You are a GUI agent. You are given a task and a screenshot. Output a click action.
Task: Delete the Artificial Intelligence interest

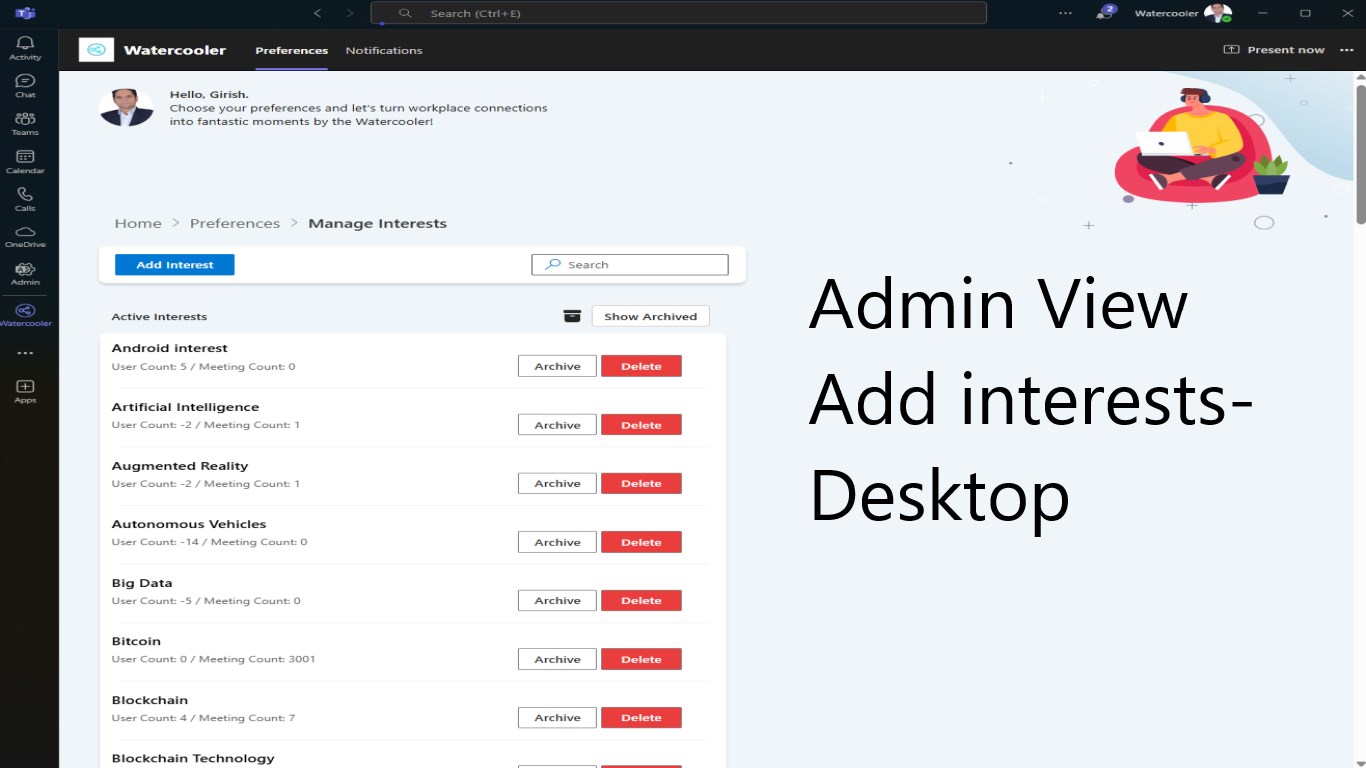(641, 425)
